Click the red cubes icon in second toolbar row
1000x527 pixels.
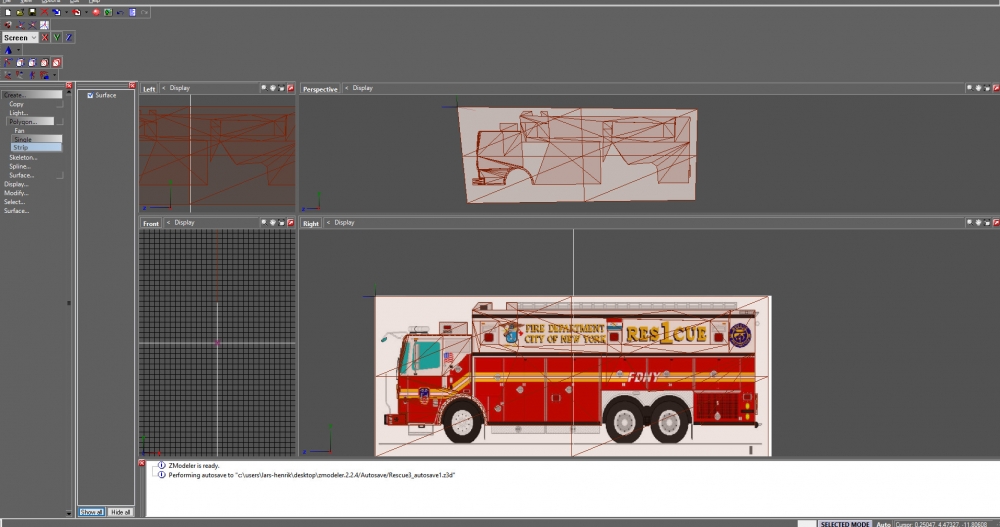point(8,25)
